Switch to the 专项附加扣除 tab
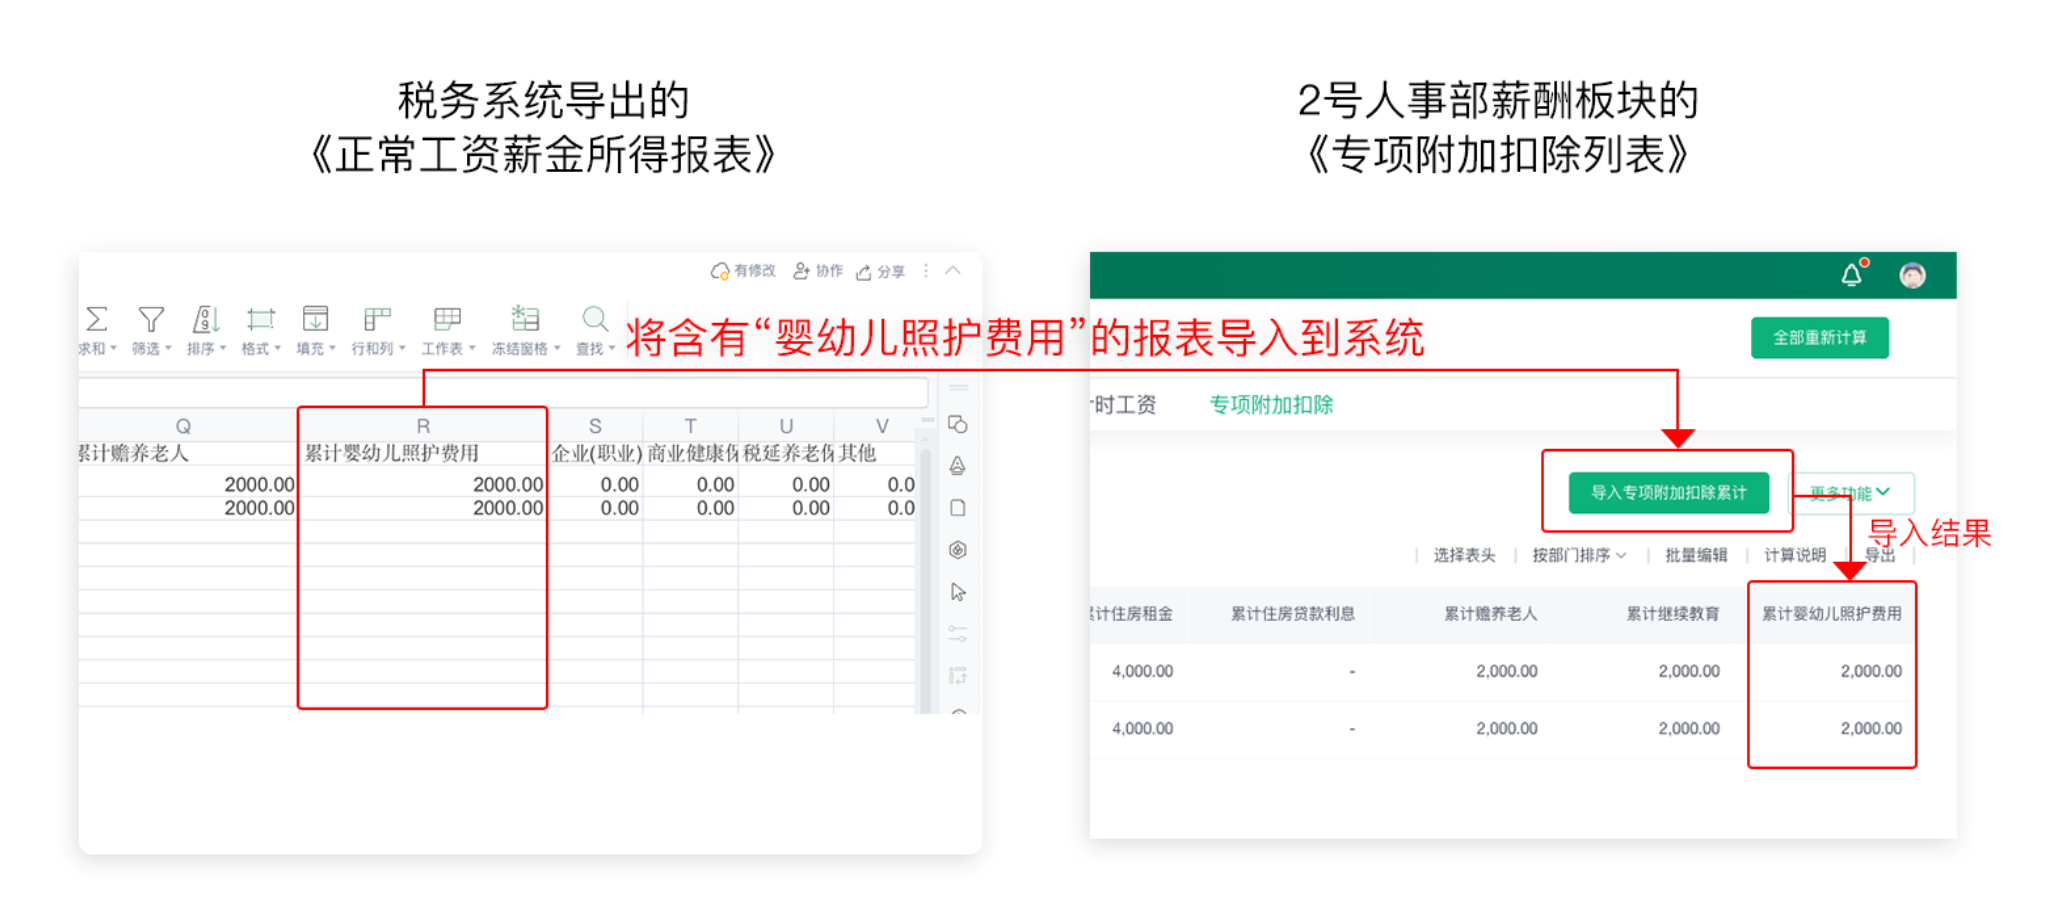 point(1271,405)
